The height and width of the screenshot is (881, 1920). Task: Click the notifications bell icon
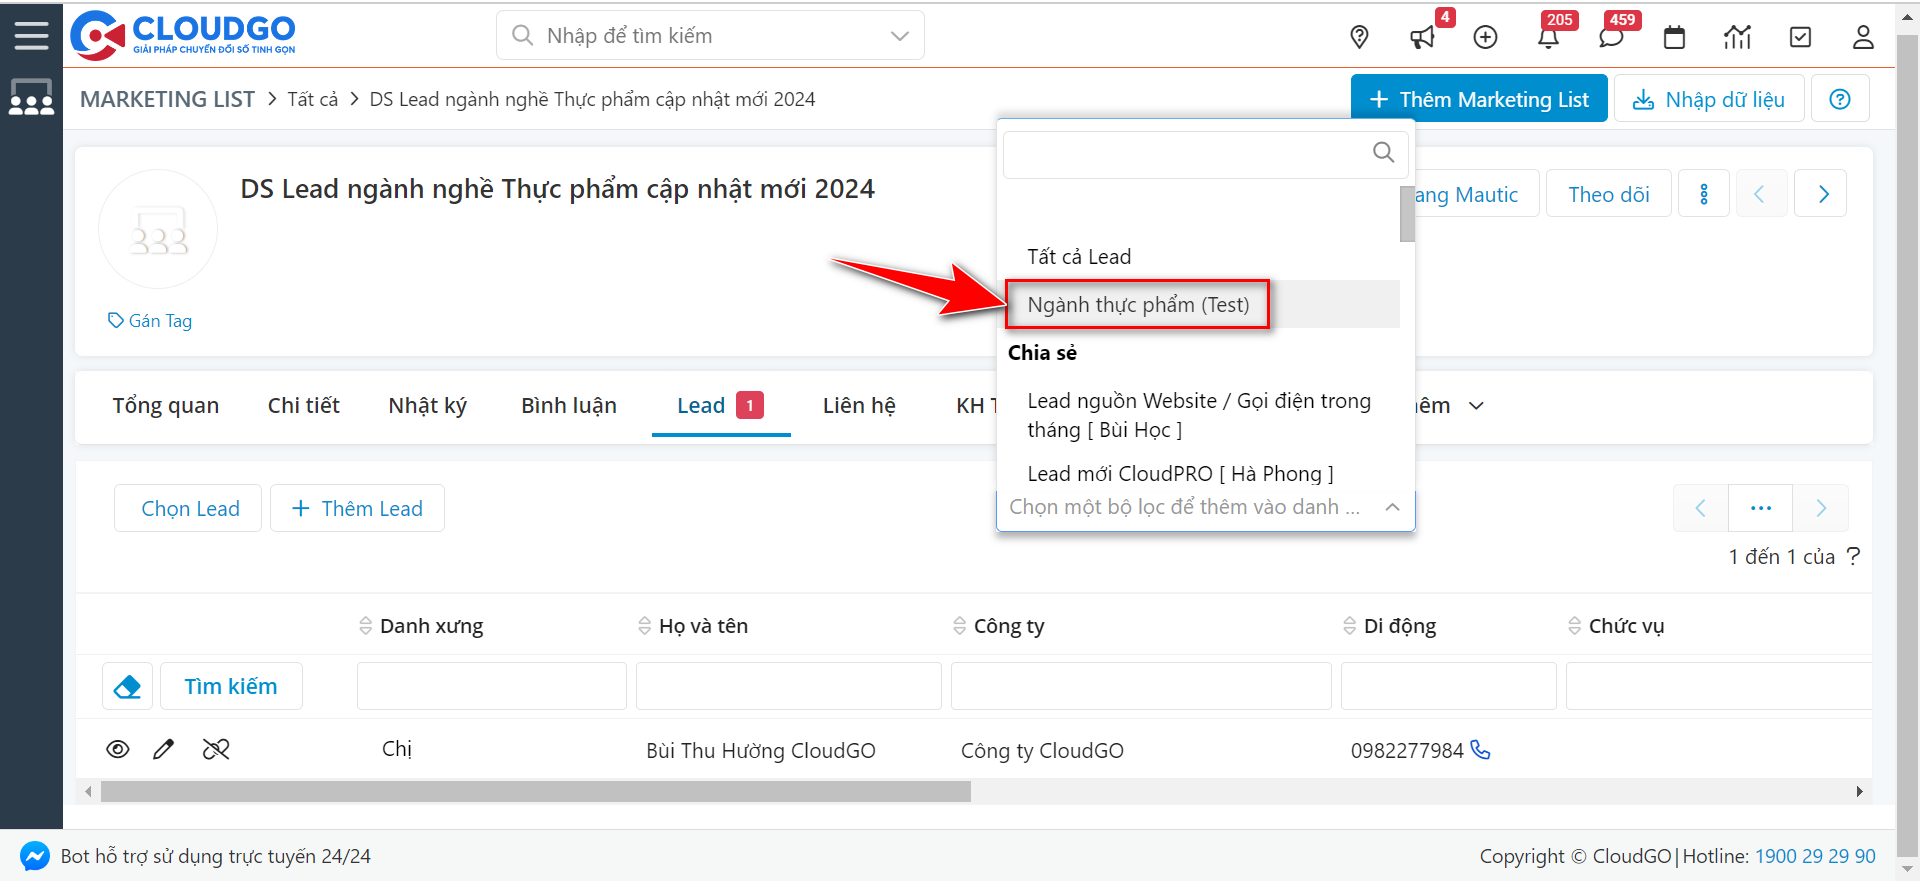[1547, 38]
